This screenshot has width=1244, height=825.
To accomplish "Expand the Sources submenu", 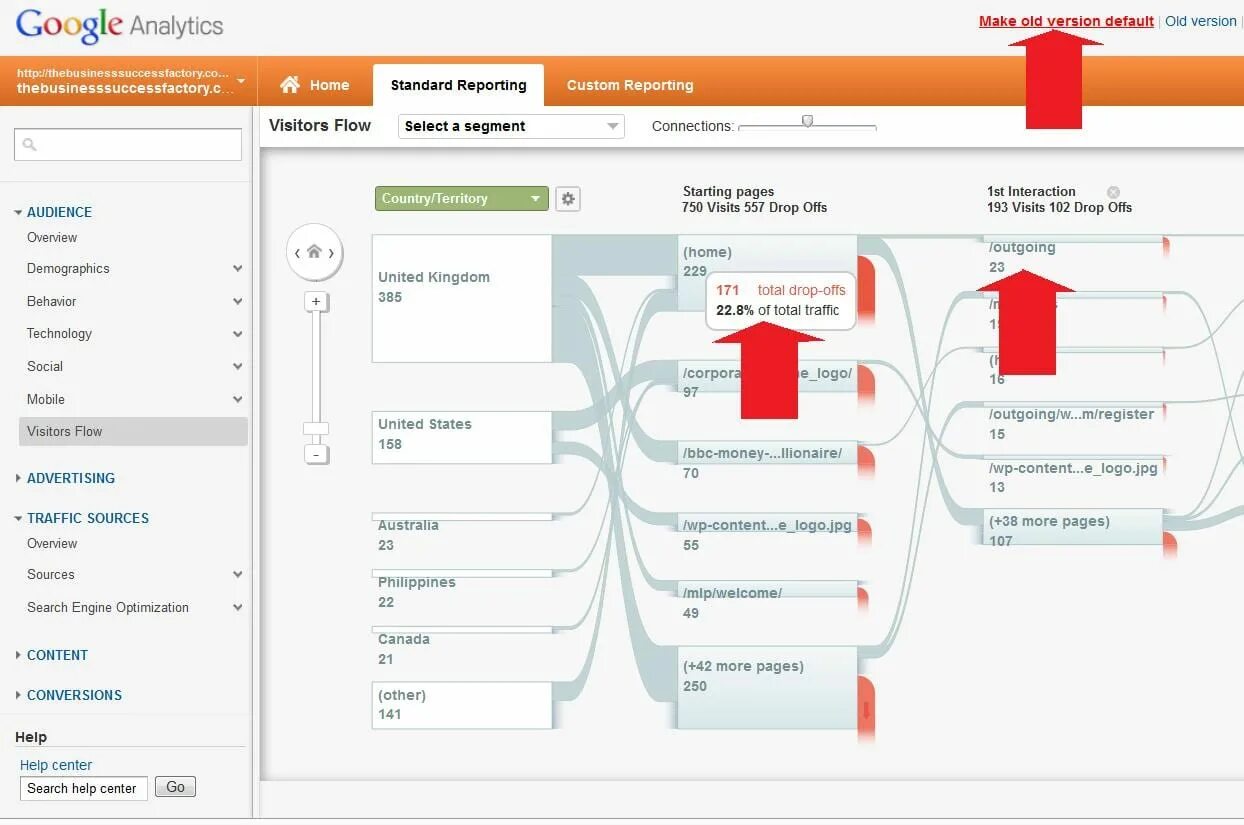I will point(237,575).
